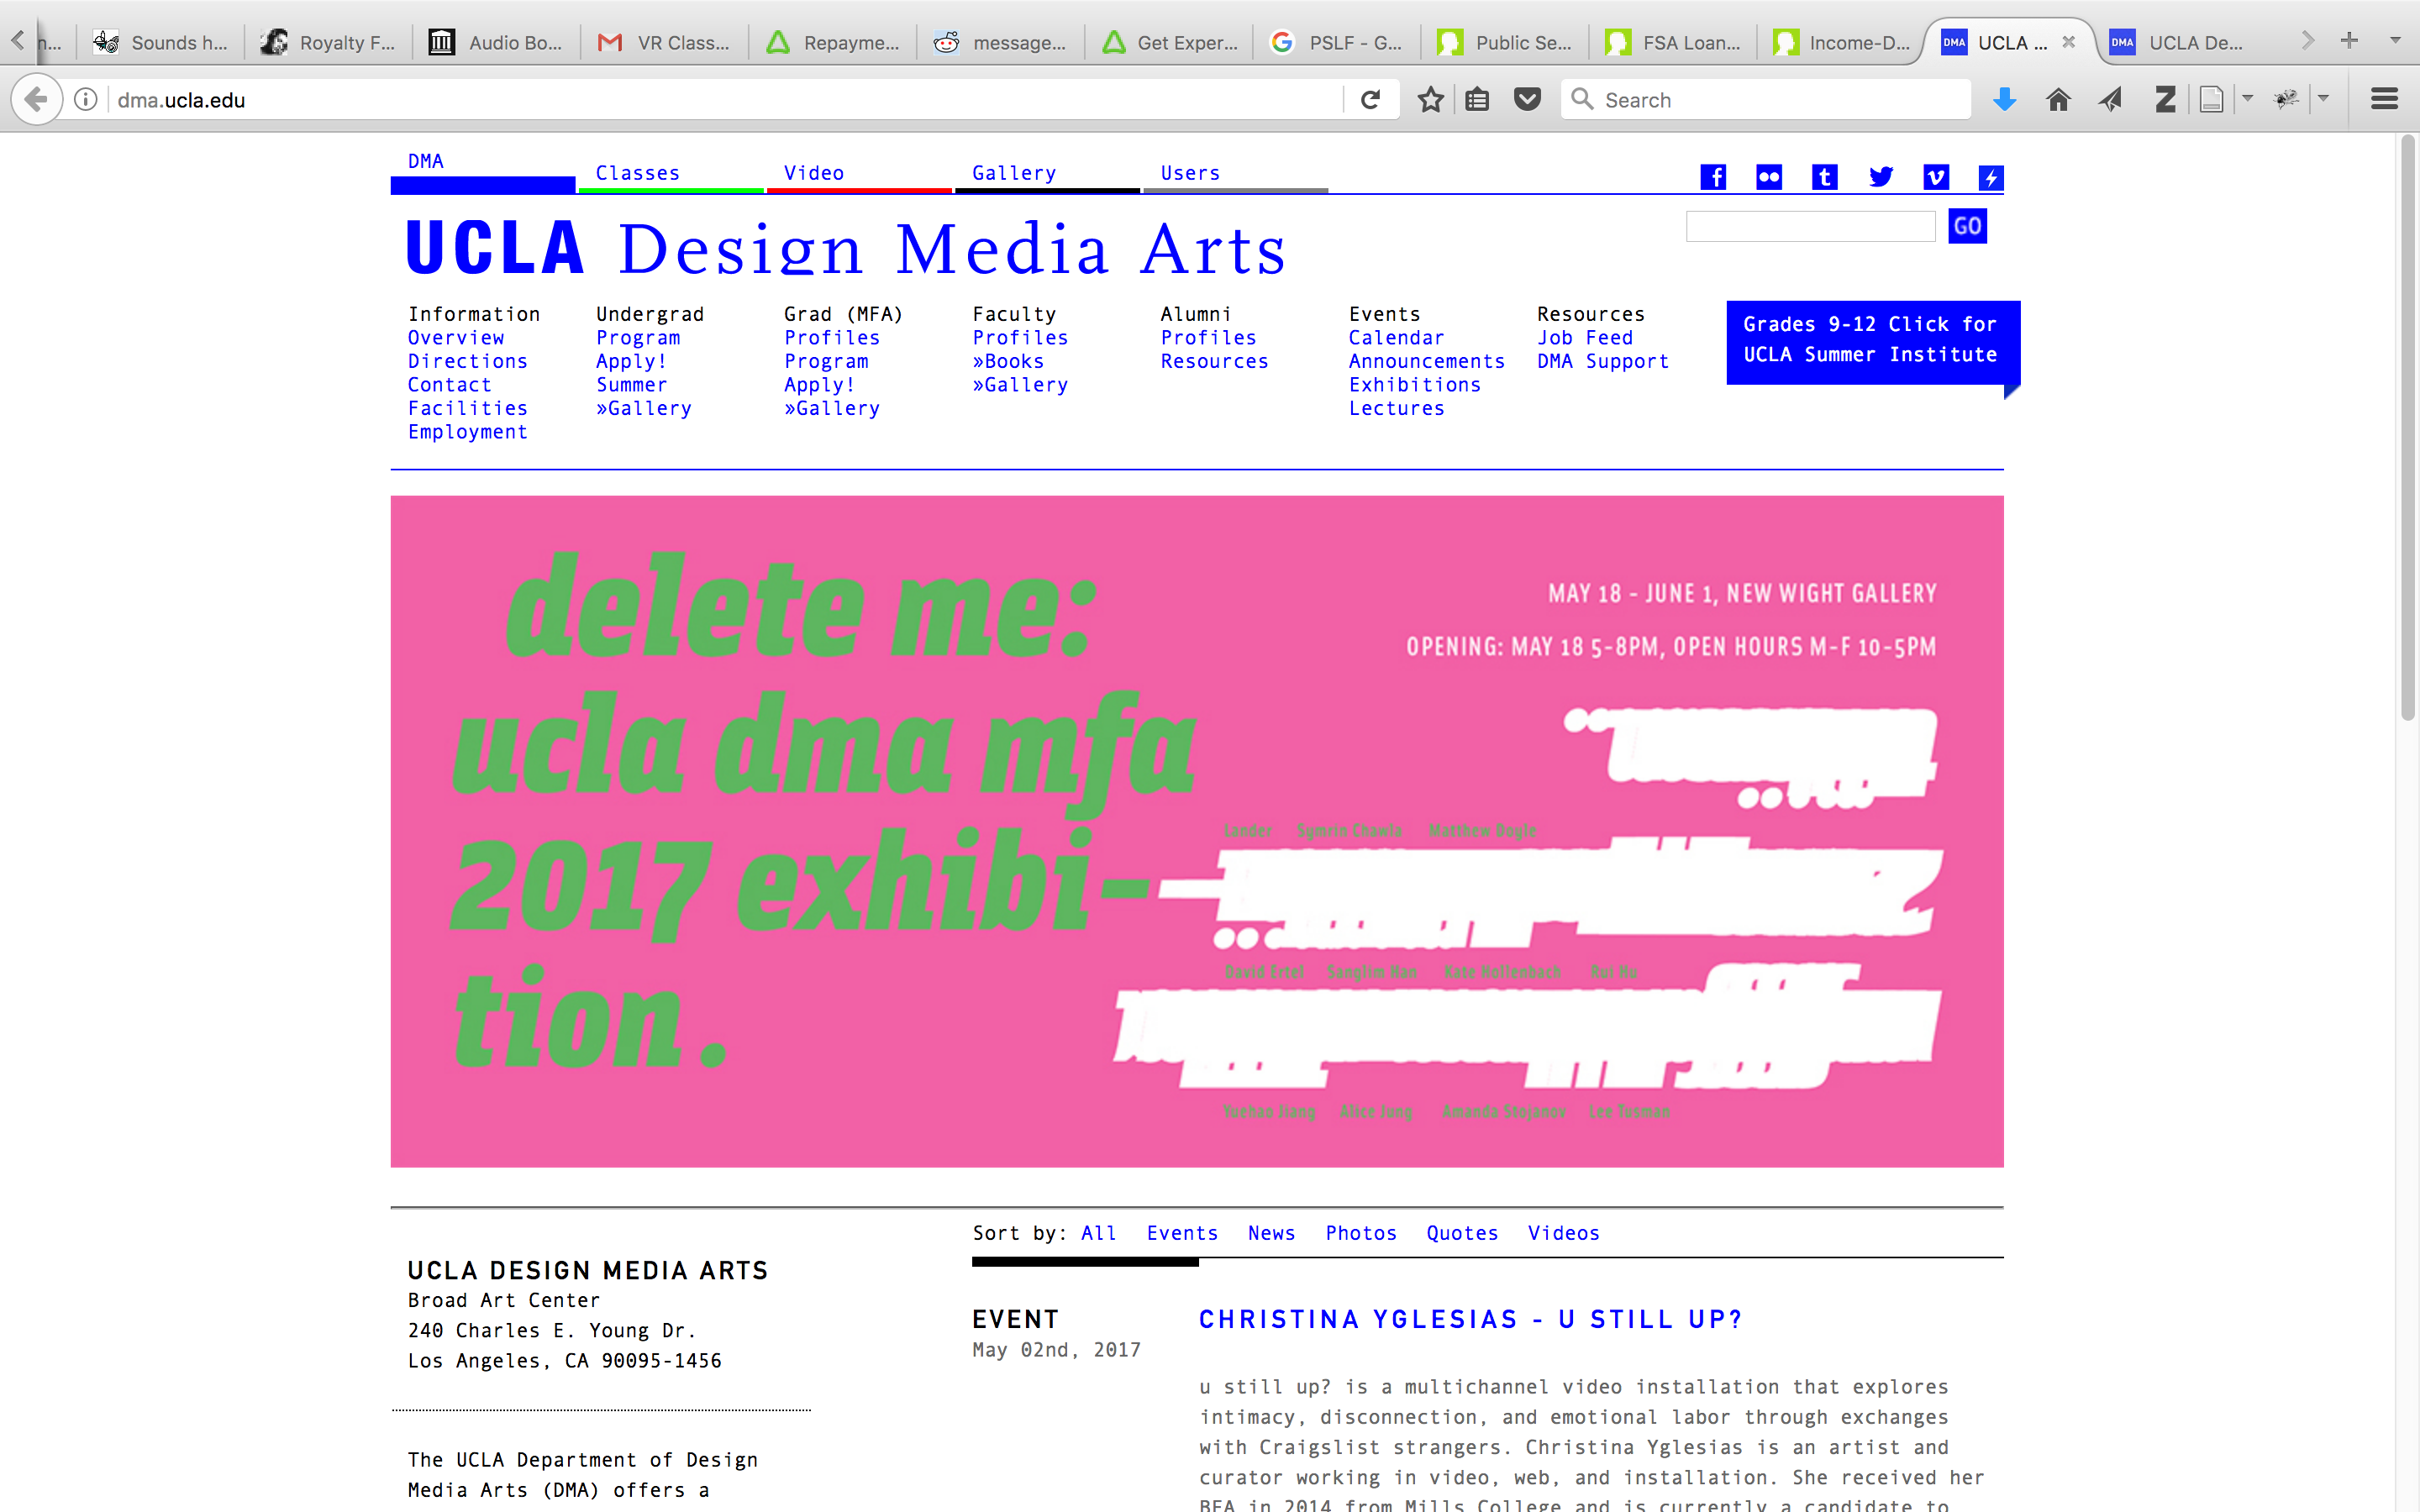This screenshot has height=1512, width=2420.
Task: Reload the current page
Action: (x=1371, y=99)
